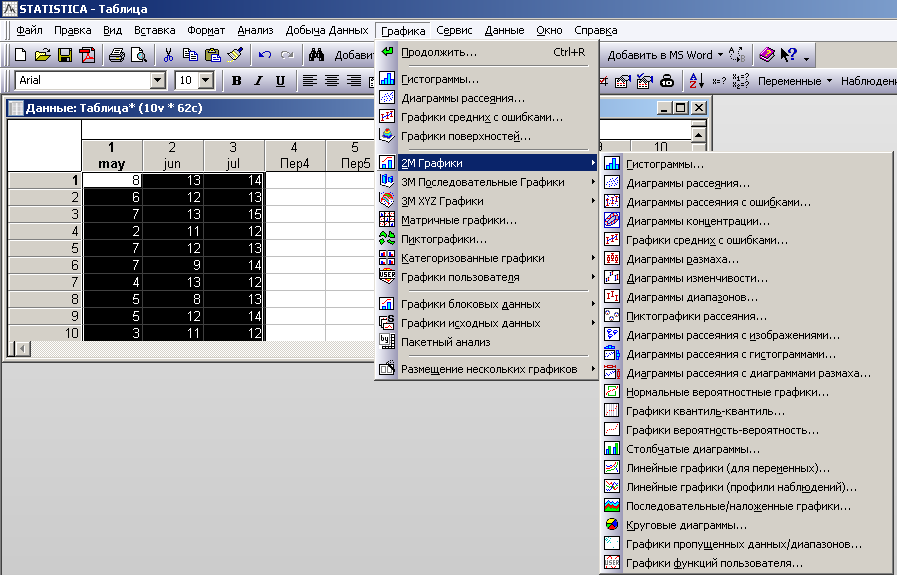Image resolution: width=897 pixels, height=575 pixels.
Task: Click the Open folder toolbar icon
Action: click(x=43, y=55)
